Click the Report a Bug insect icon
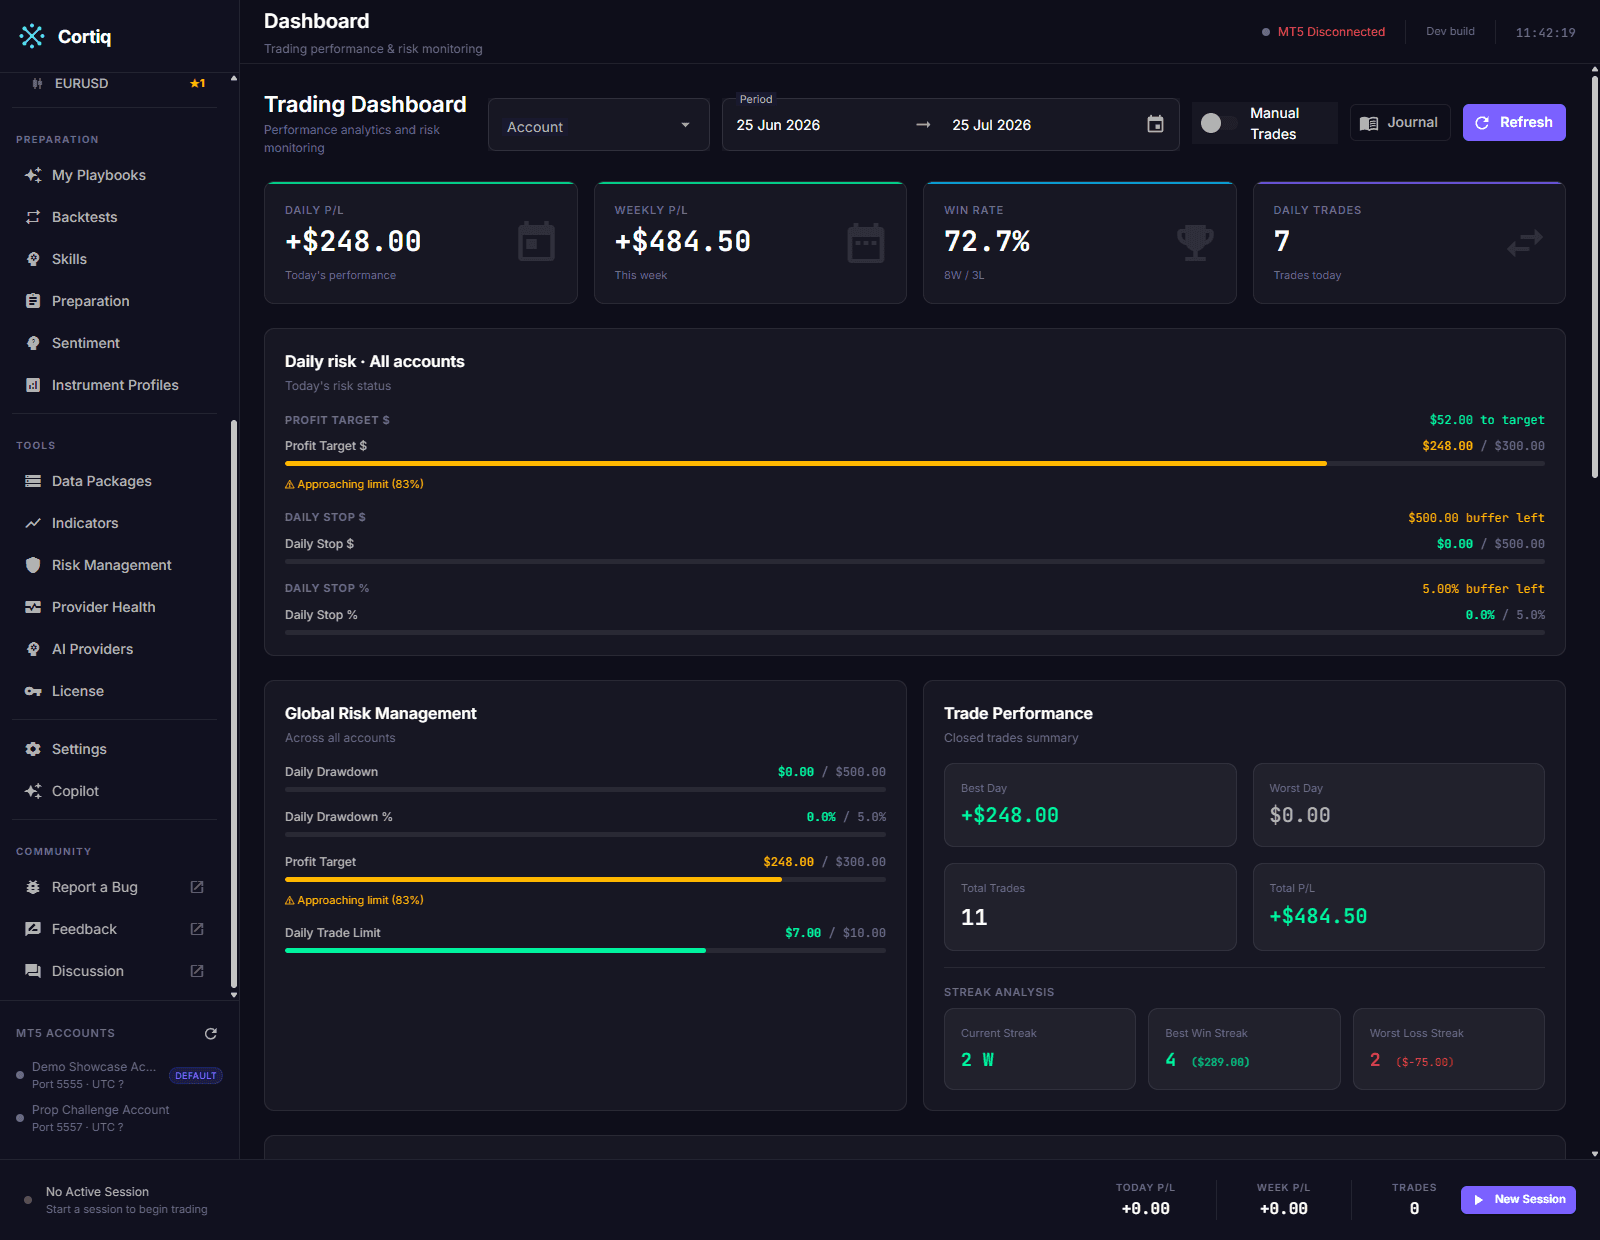The height and width of the screenshot is (1240, 1600). point(33,887)
